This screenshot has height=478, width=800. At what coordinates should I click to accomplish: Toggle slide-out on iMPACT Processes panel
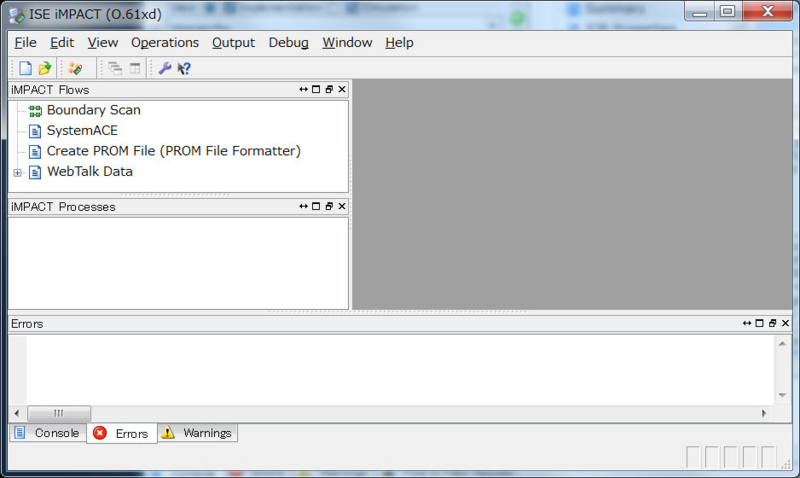(304, 206)
